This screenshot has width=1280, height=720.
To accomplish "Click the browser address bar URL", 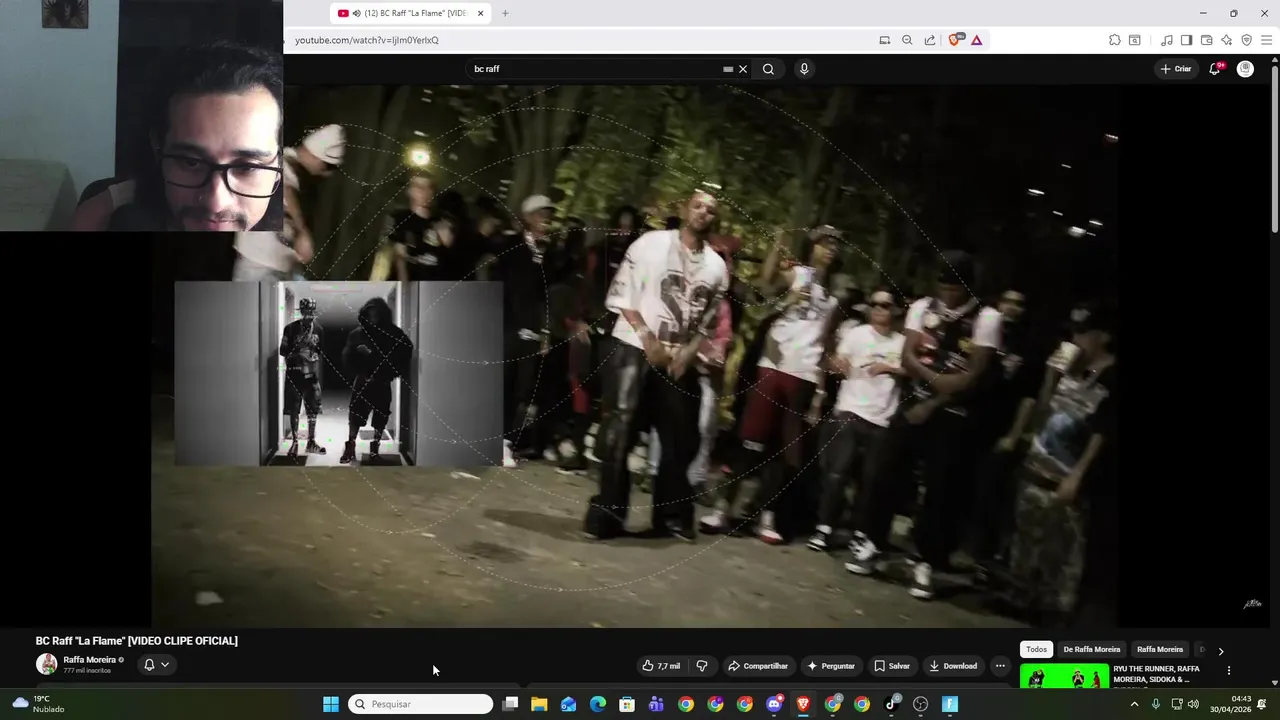I will tap(367, 40).
